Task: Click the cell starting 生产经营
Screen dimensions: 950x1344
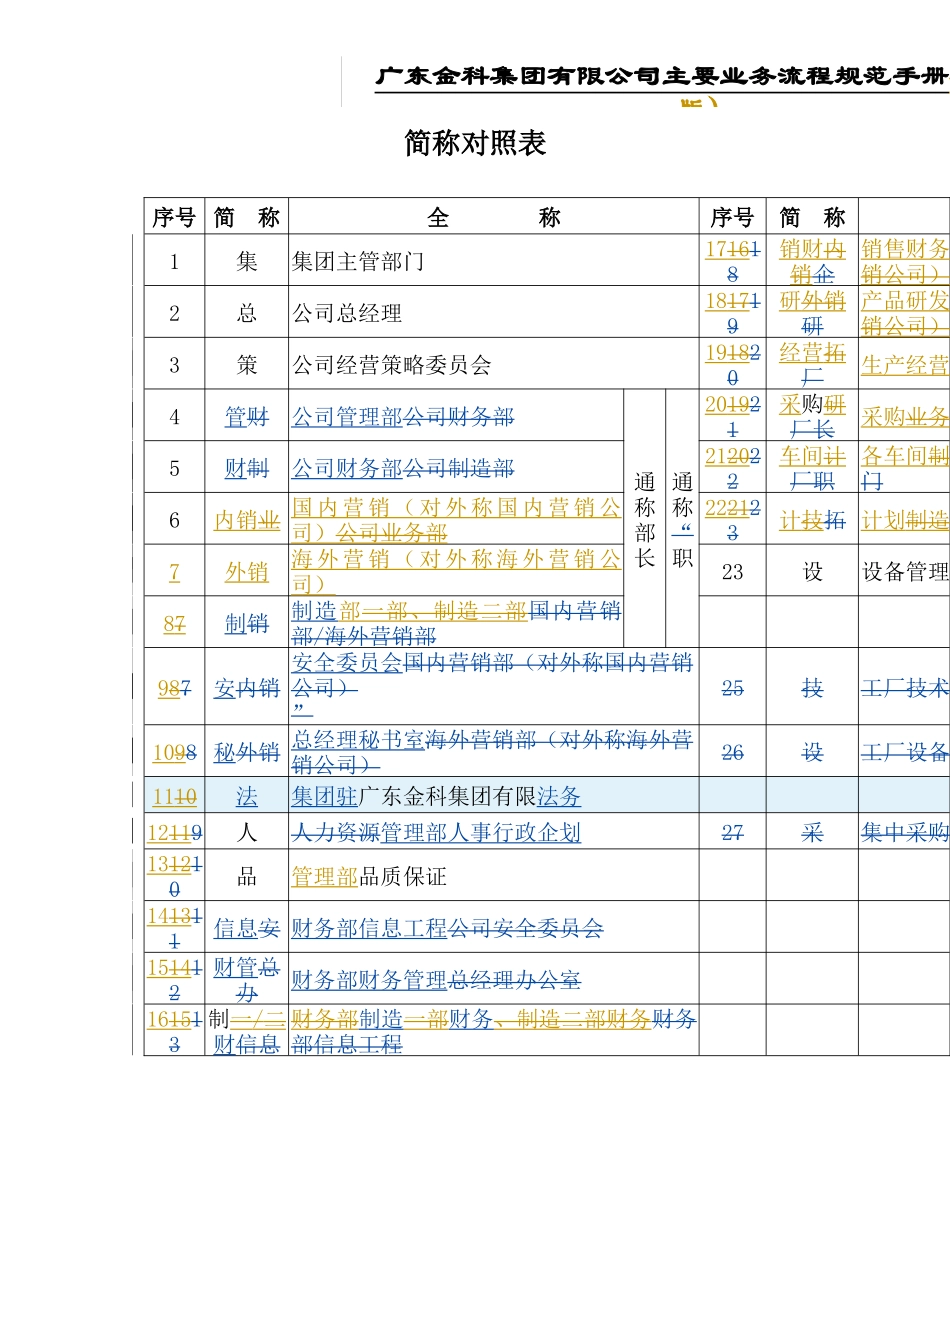Action: pos(905,366)
